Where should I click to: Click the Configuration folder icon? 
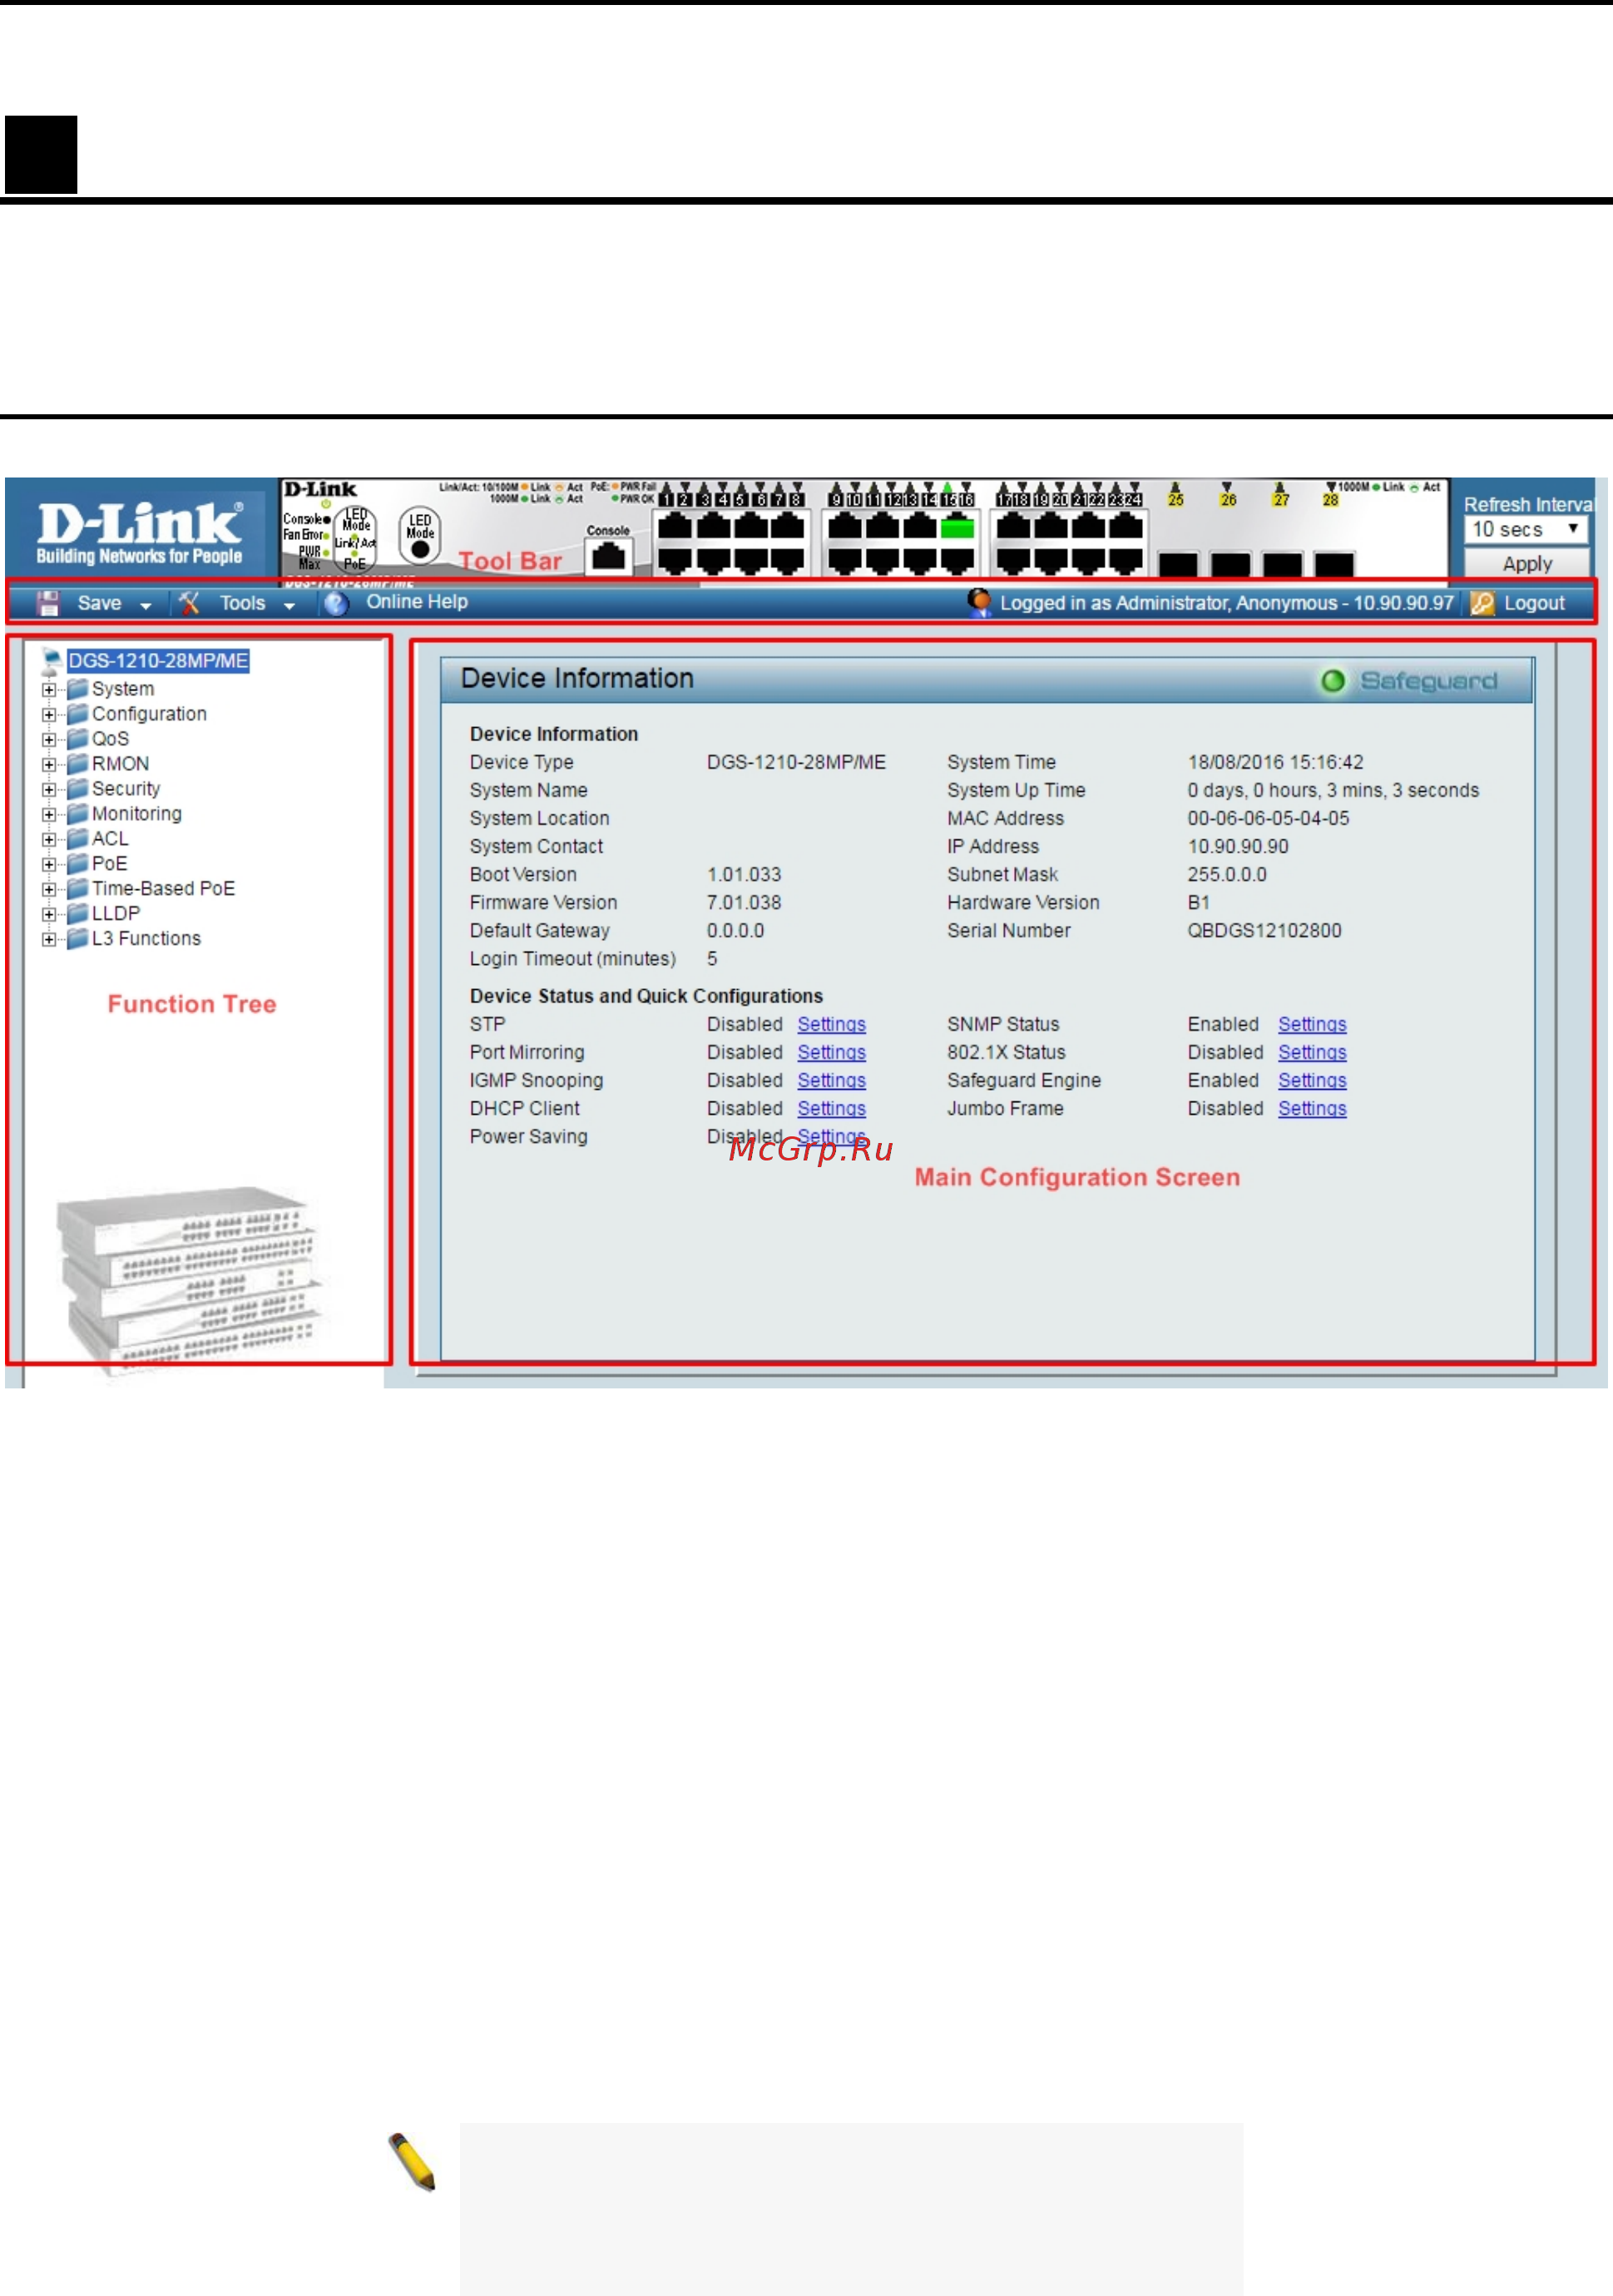[x=77, y=714]
